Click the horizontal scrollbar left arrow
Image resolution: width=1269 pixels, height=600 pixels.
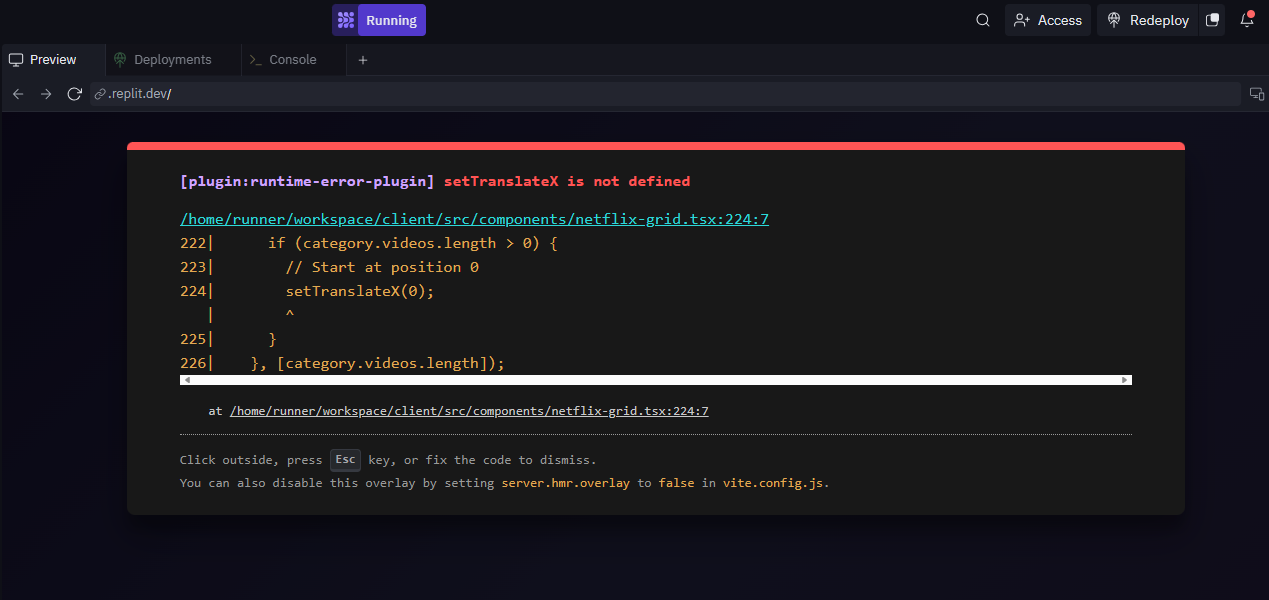coord(187,380)
